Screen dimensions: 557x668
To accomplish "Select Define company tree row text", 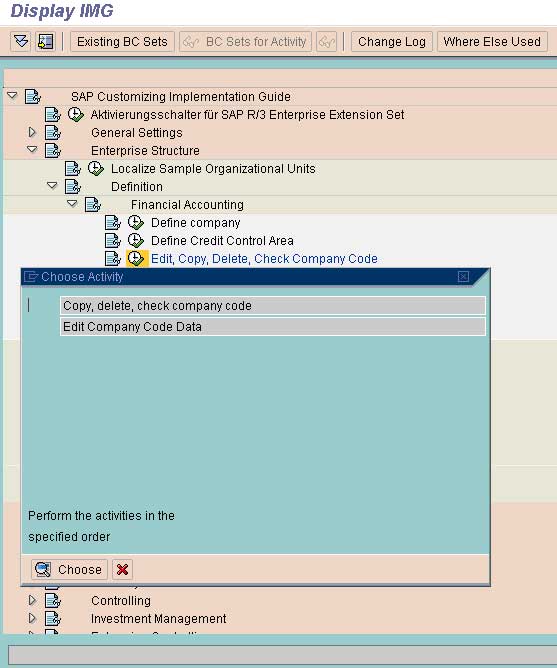I will point(196,223).
